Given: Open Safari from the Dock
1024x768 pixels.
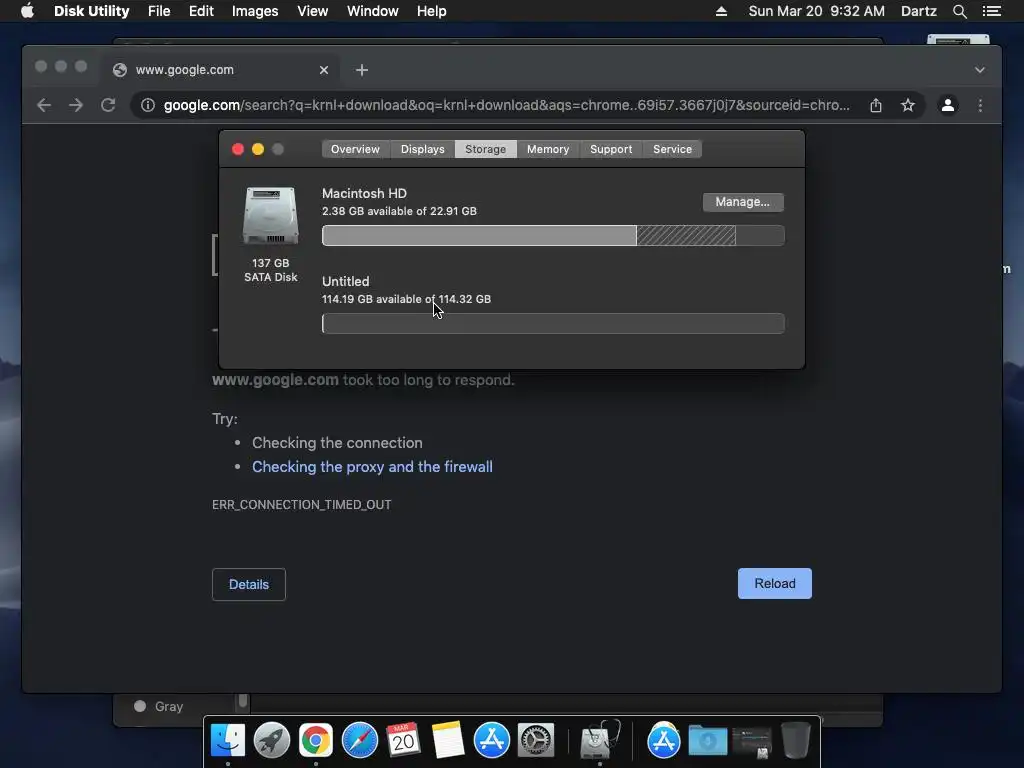Looking at the screenshot, I should click(x=360, y=740).
